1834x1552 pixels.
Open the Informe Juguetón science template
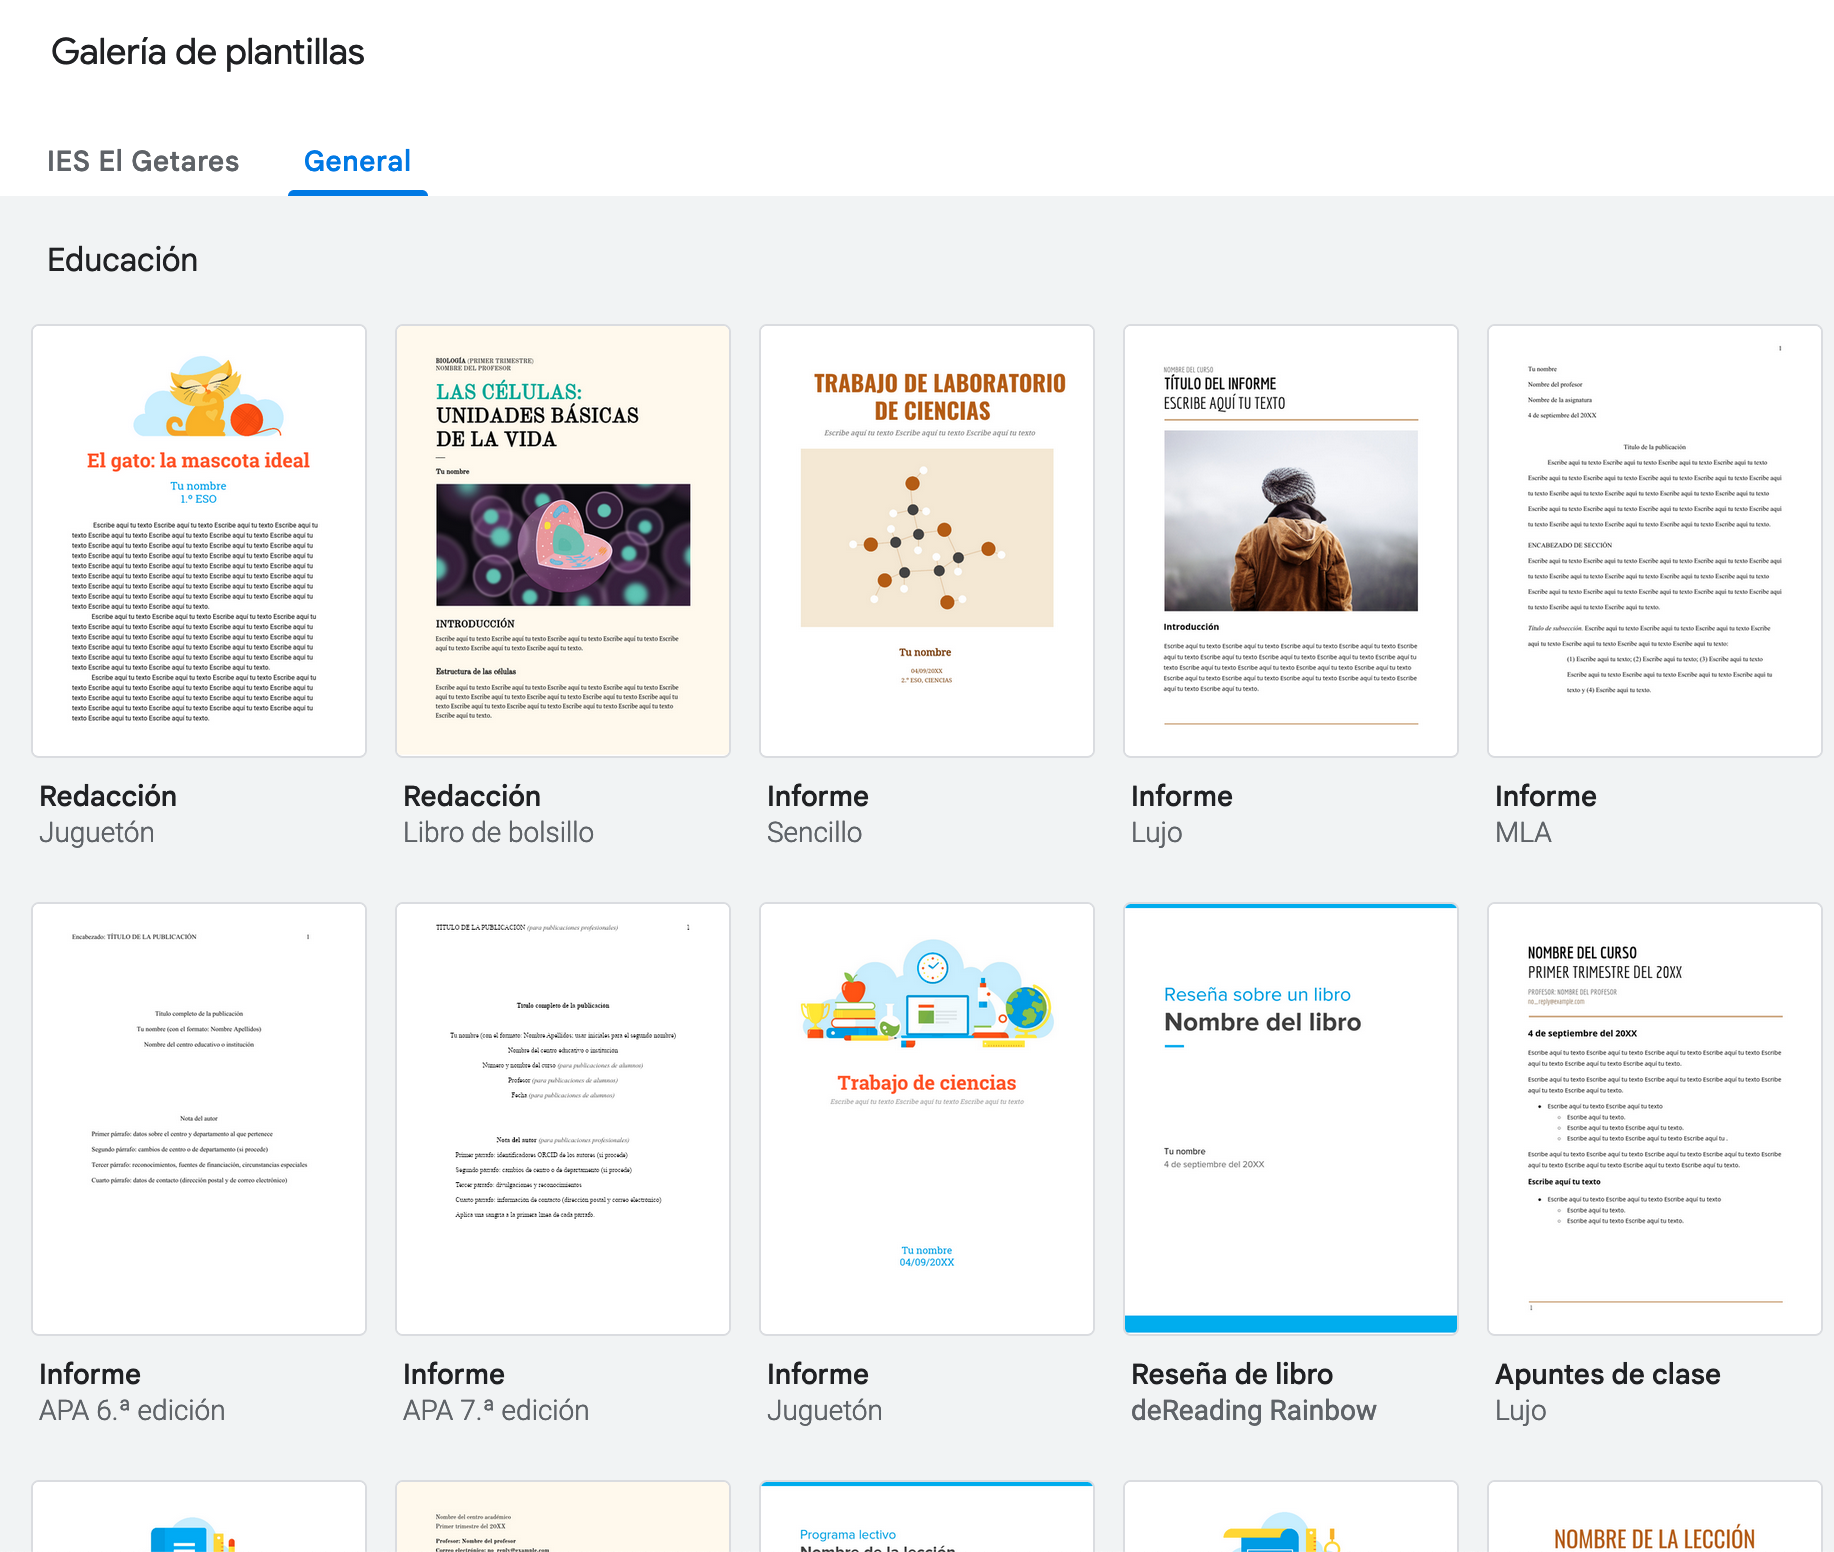pyautogui.click(x=927, y=1118)
